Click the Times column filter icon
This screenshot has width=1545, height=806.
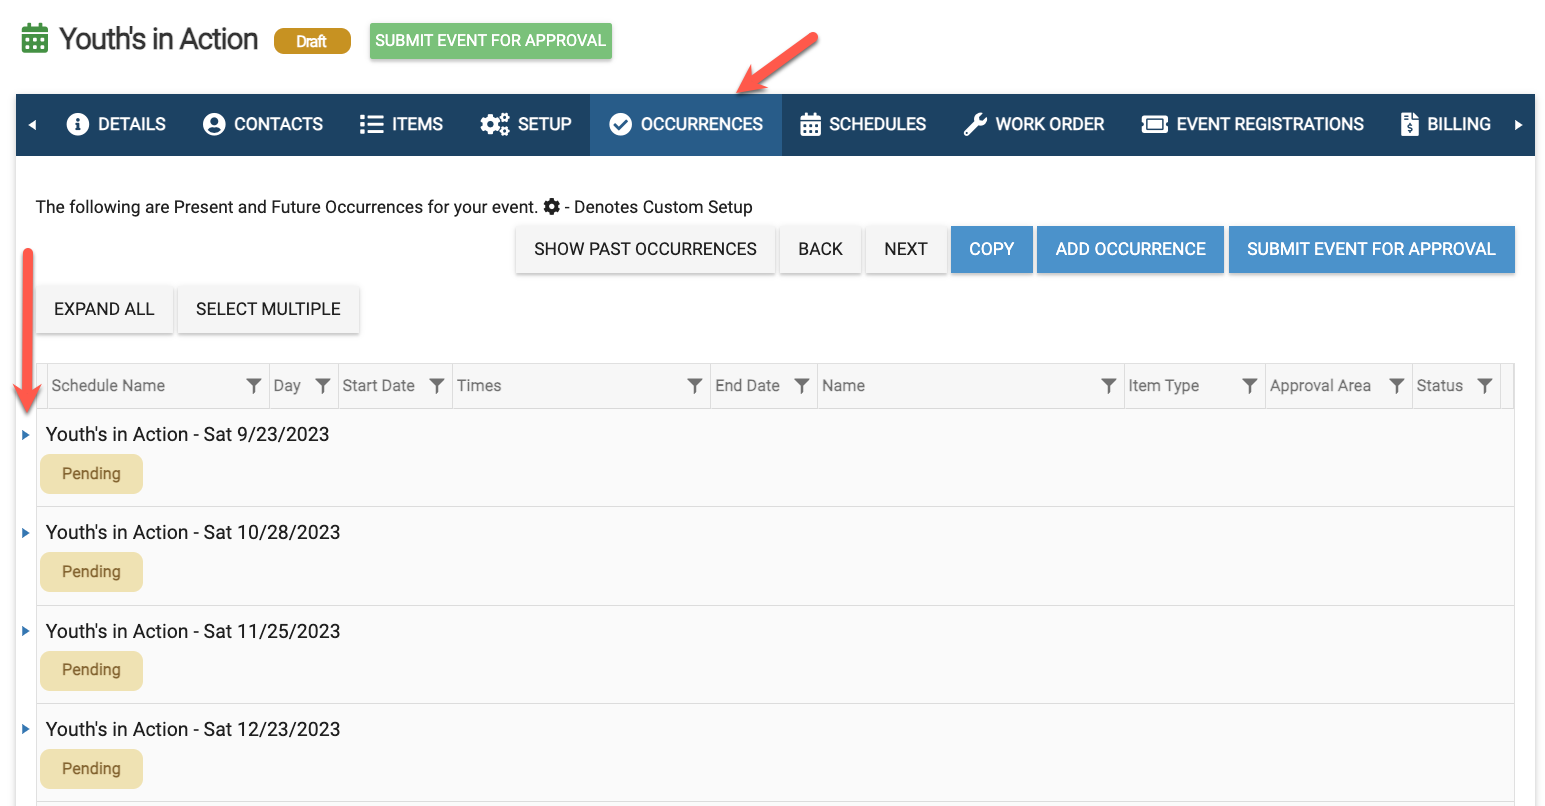pyautogui.click(x=694, y=386)
